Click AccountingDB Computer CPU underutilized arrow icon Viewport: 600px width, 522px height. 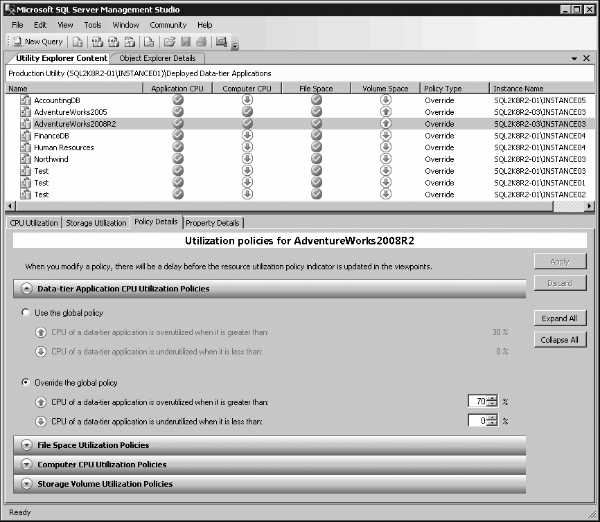pyautogui.click(x=247, y=100)
